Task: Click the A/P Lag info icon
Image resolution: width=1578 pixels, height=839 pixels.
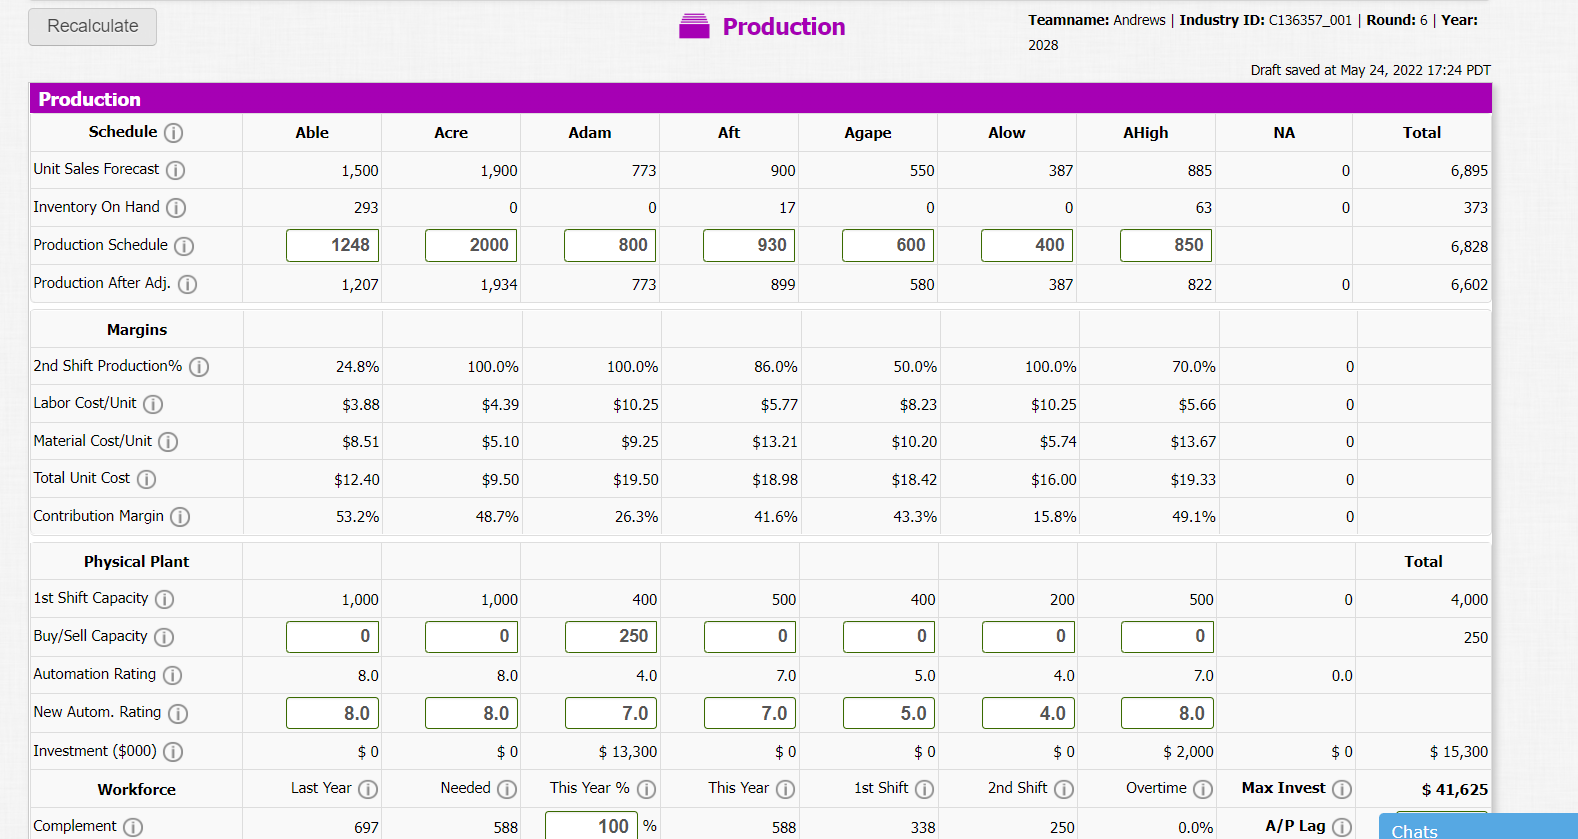Action: pyautogui.click(x=1342, y=827)
